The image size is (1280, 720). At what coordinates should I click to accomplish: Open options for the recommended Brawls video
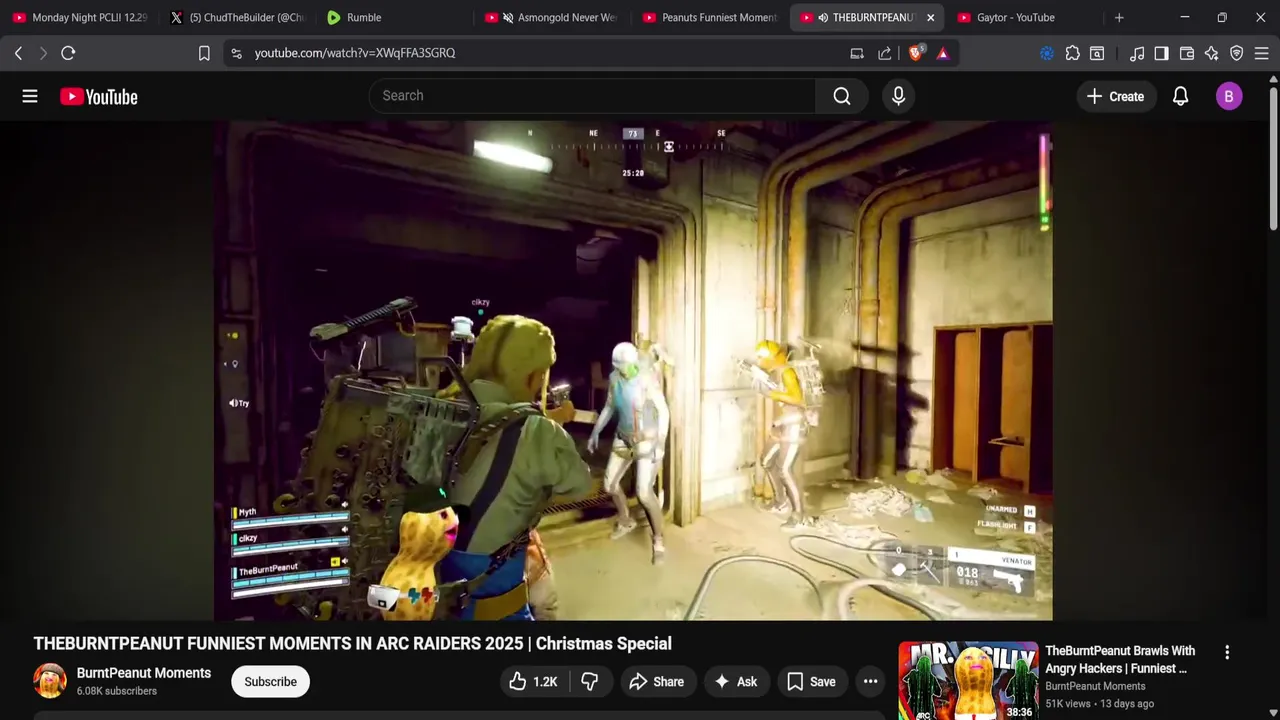[x=1227, y=652]
